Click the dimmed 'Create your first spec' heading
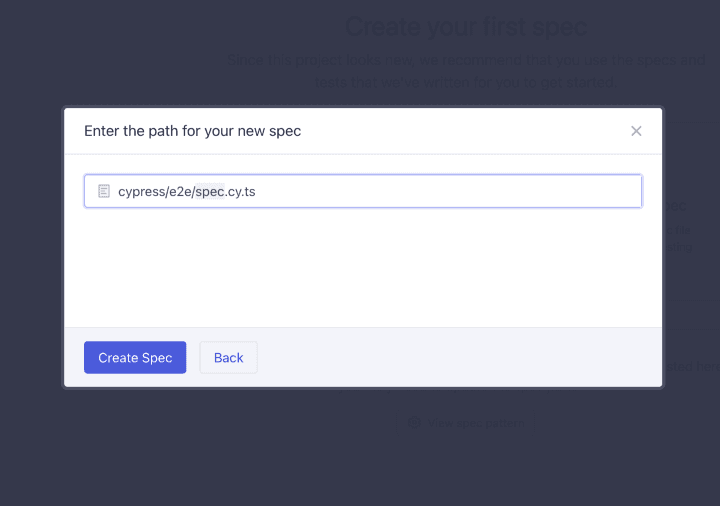This screenshot has width=720, height=506. [466, 27]
